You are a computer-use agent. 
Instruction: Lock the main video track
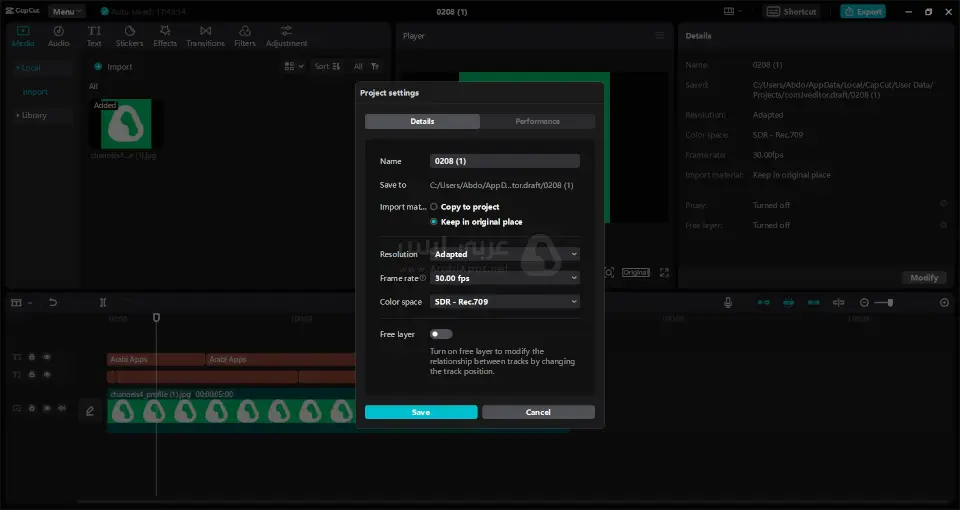[32, 408]
